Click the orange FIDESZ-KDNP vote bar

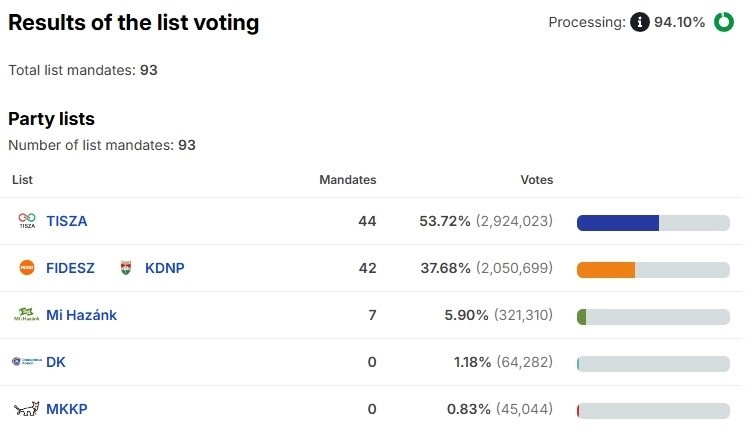click(x=606, y=270)
